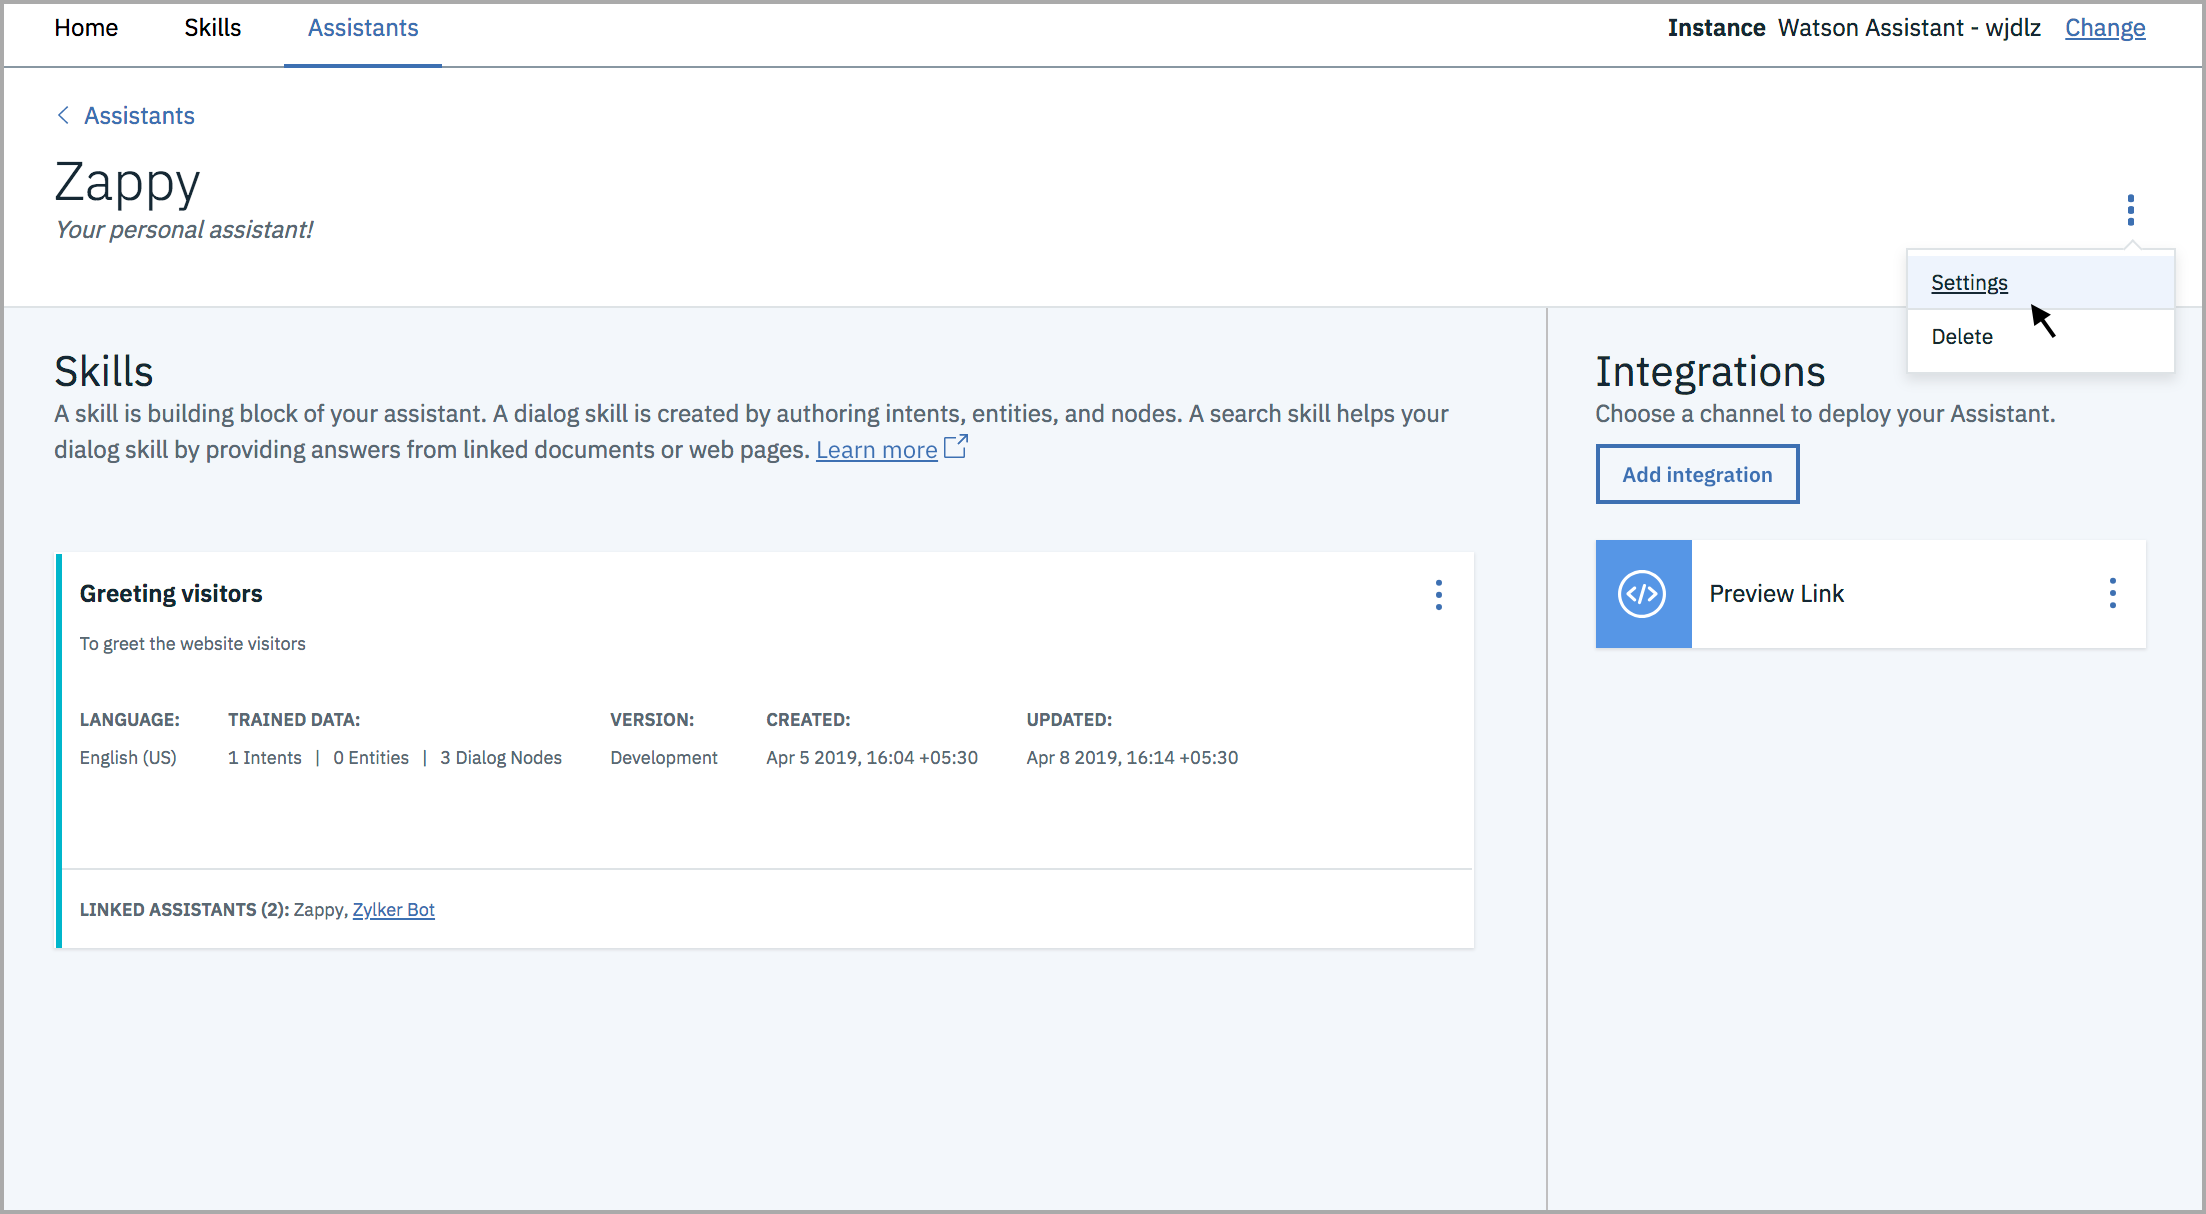
Task: Open the Zylker Bot linked assistant
Action: pyautogui.click(x=394, y=909)
